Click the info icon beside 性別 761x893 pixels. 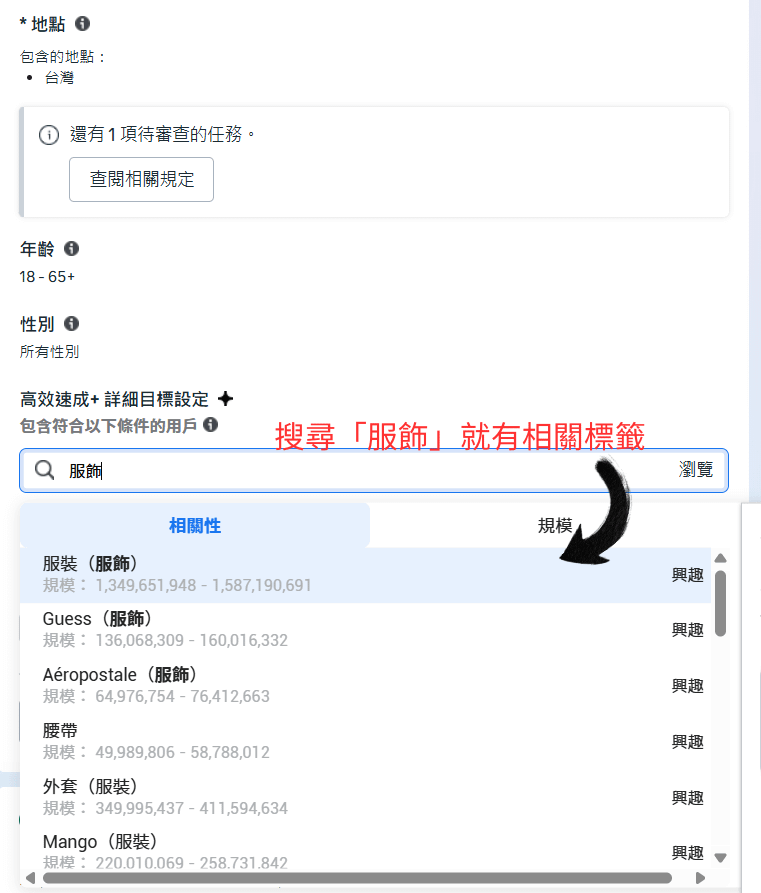tap(71, 323)
